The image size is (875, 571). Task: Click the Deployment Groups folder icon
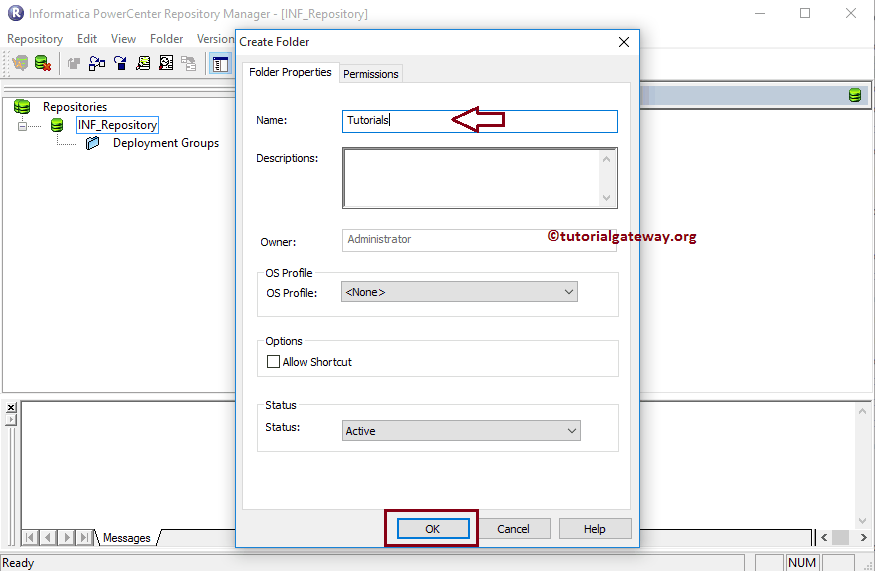click(93, 143)
